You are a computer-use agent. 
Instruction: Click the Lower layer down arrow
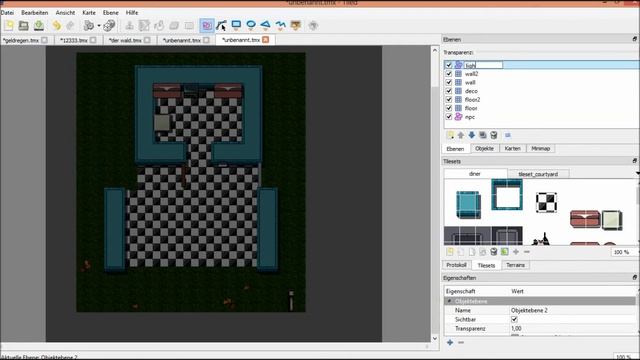pos(472,135)
